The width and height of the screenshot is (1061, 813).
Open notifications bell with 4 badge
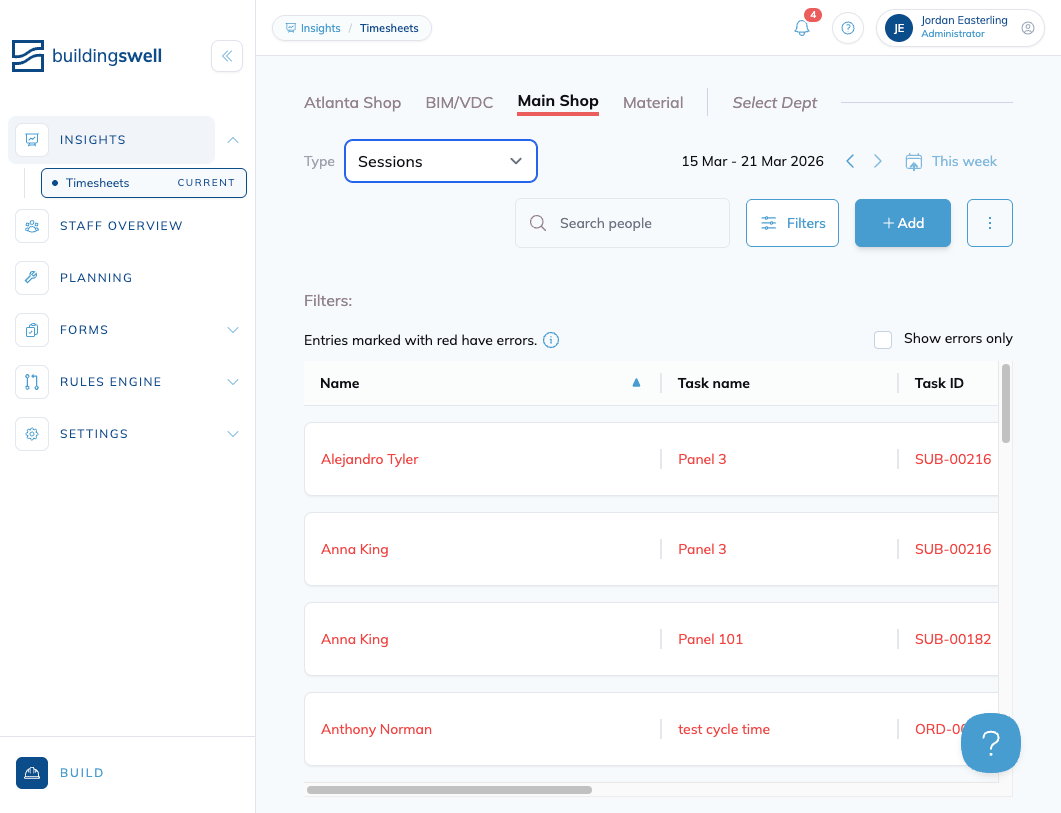click(803, 27)
